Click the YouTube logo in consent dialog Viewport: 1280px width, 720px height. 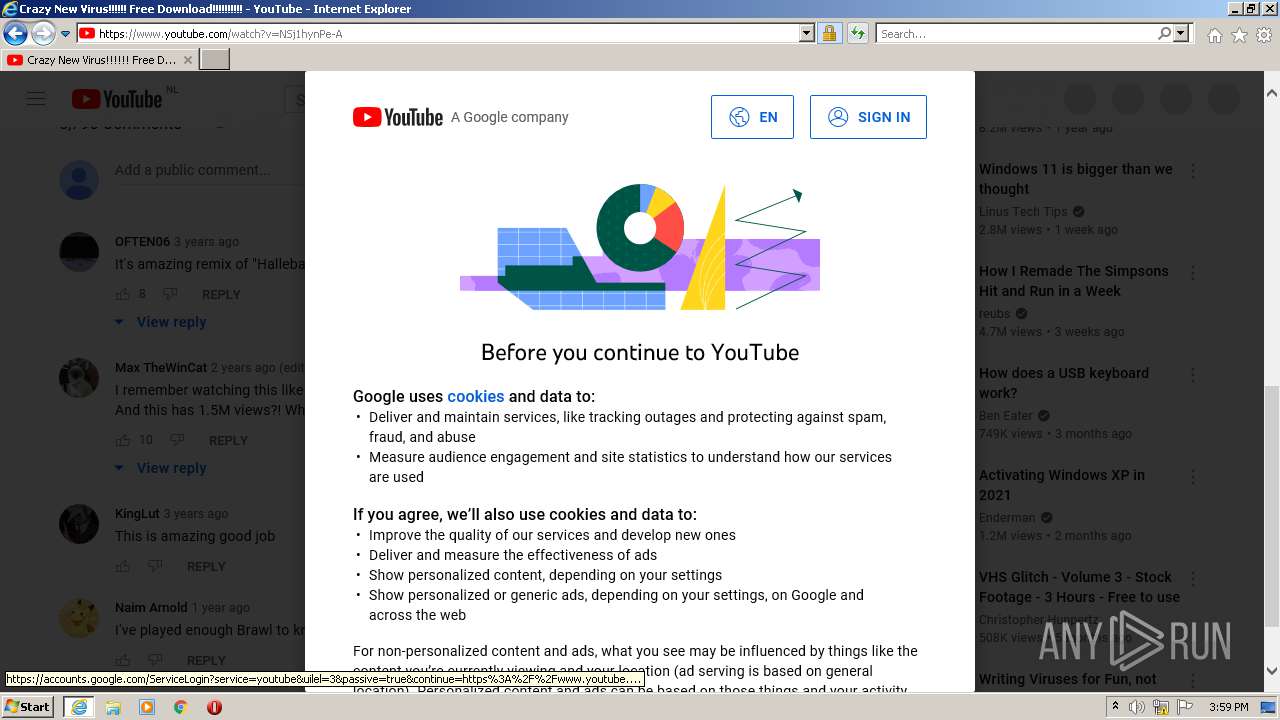click(x=398, y=117)
